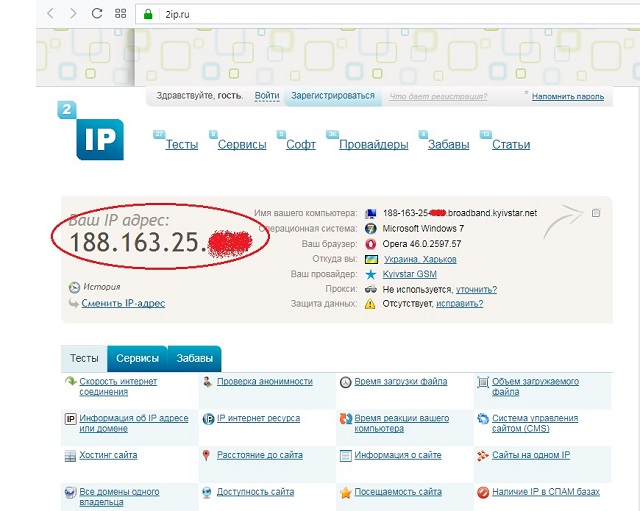Viewport: 640px width, 511px height.
Task: Open Информация об IP адресе или домене
Action: 133,423
